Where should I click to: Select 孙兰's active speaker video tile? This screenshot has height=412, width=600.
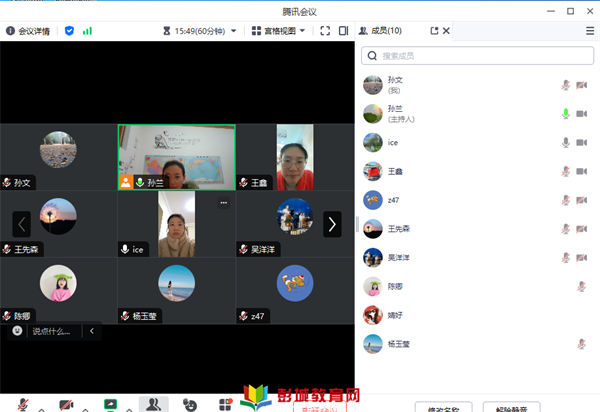tap(176, 157)
